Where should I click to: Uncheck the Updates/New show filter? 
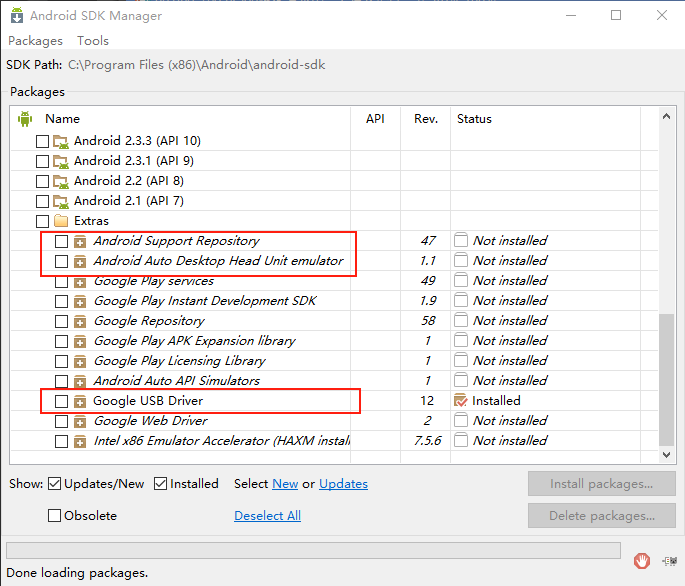pos(54,484)
